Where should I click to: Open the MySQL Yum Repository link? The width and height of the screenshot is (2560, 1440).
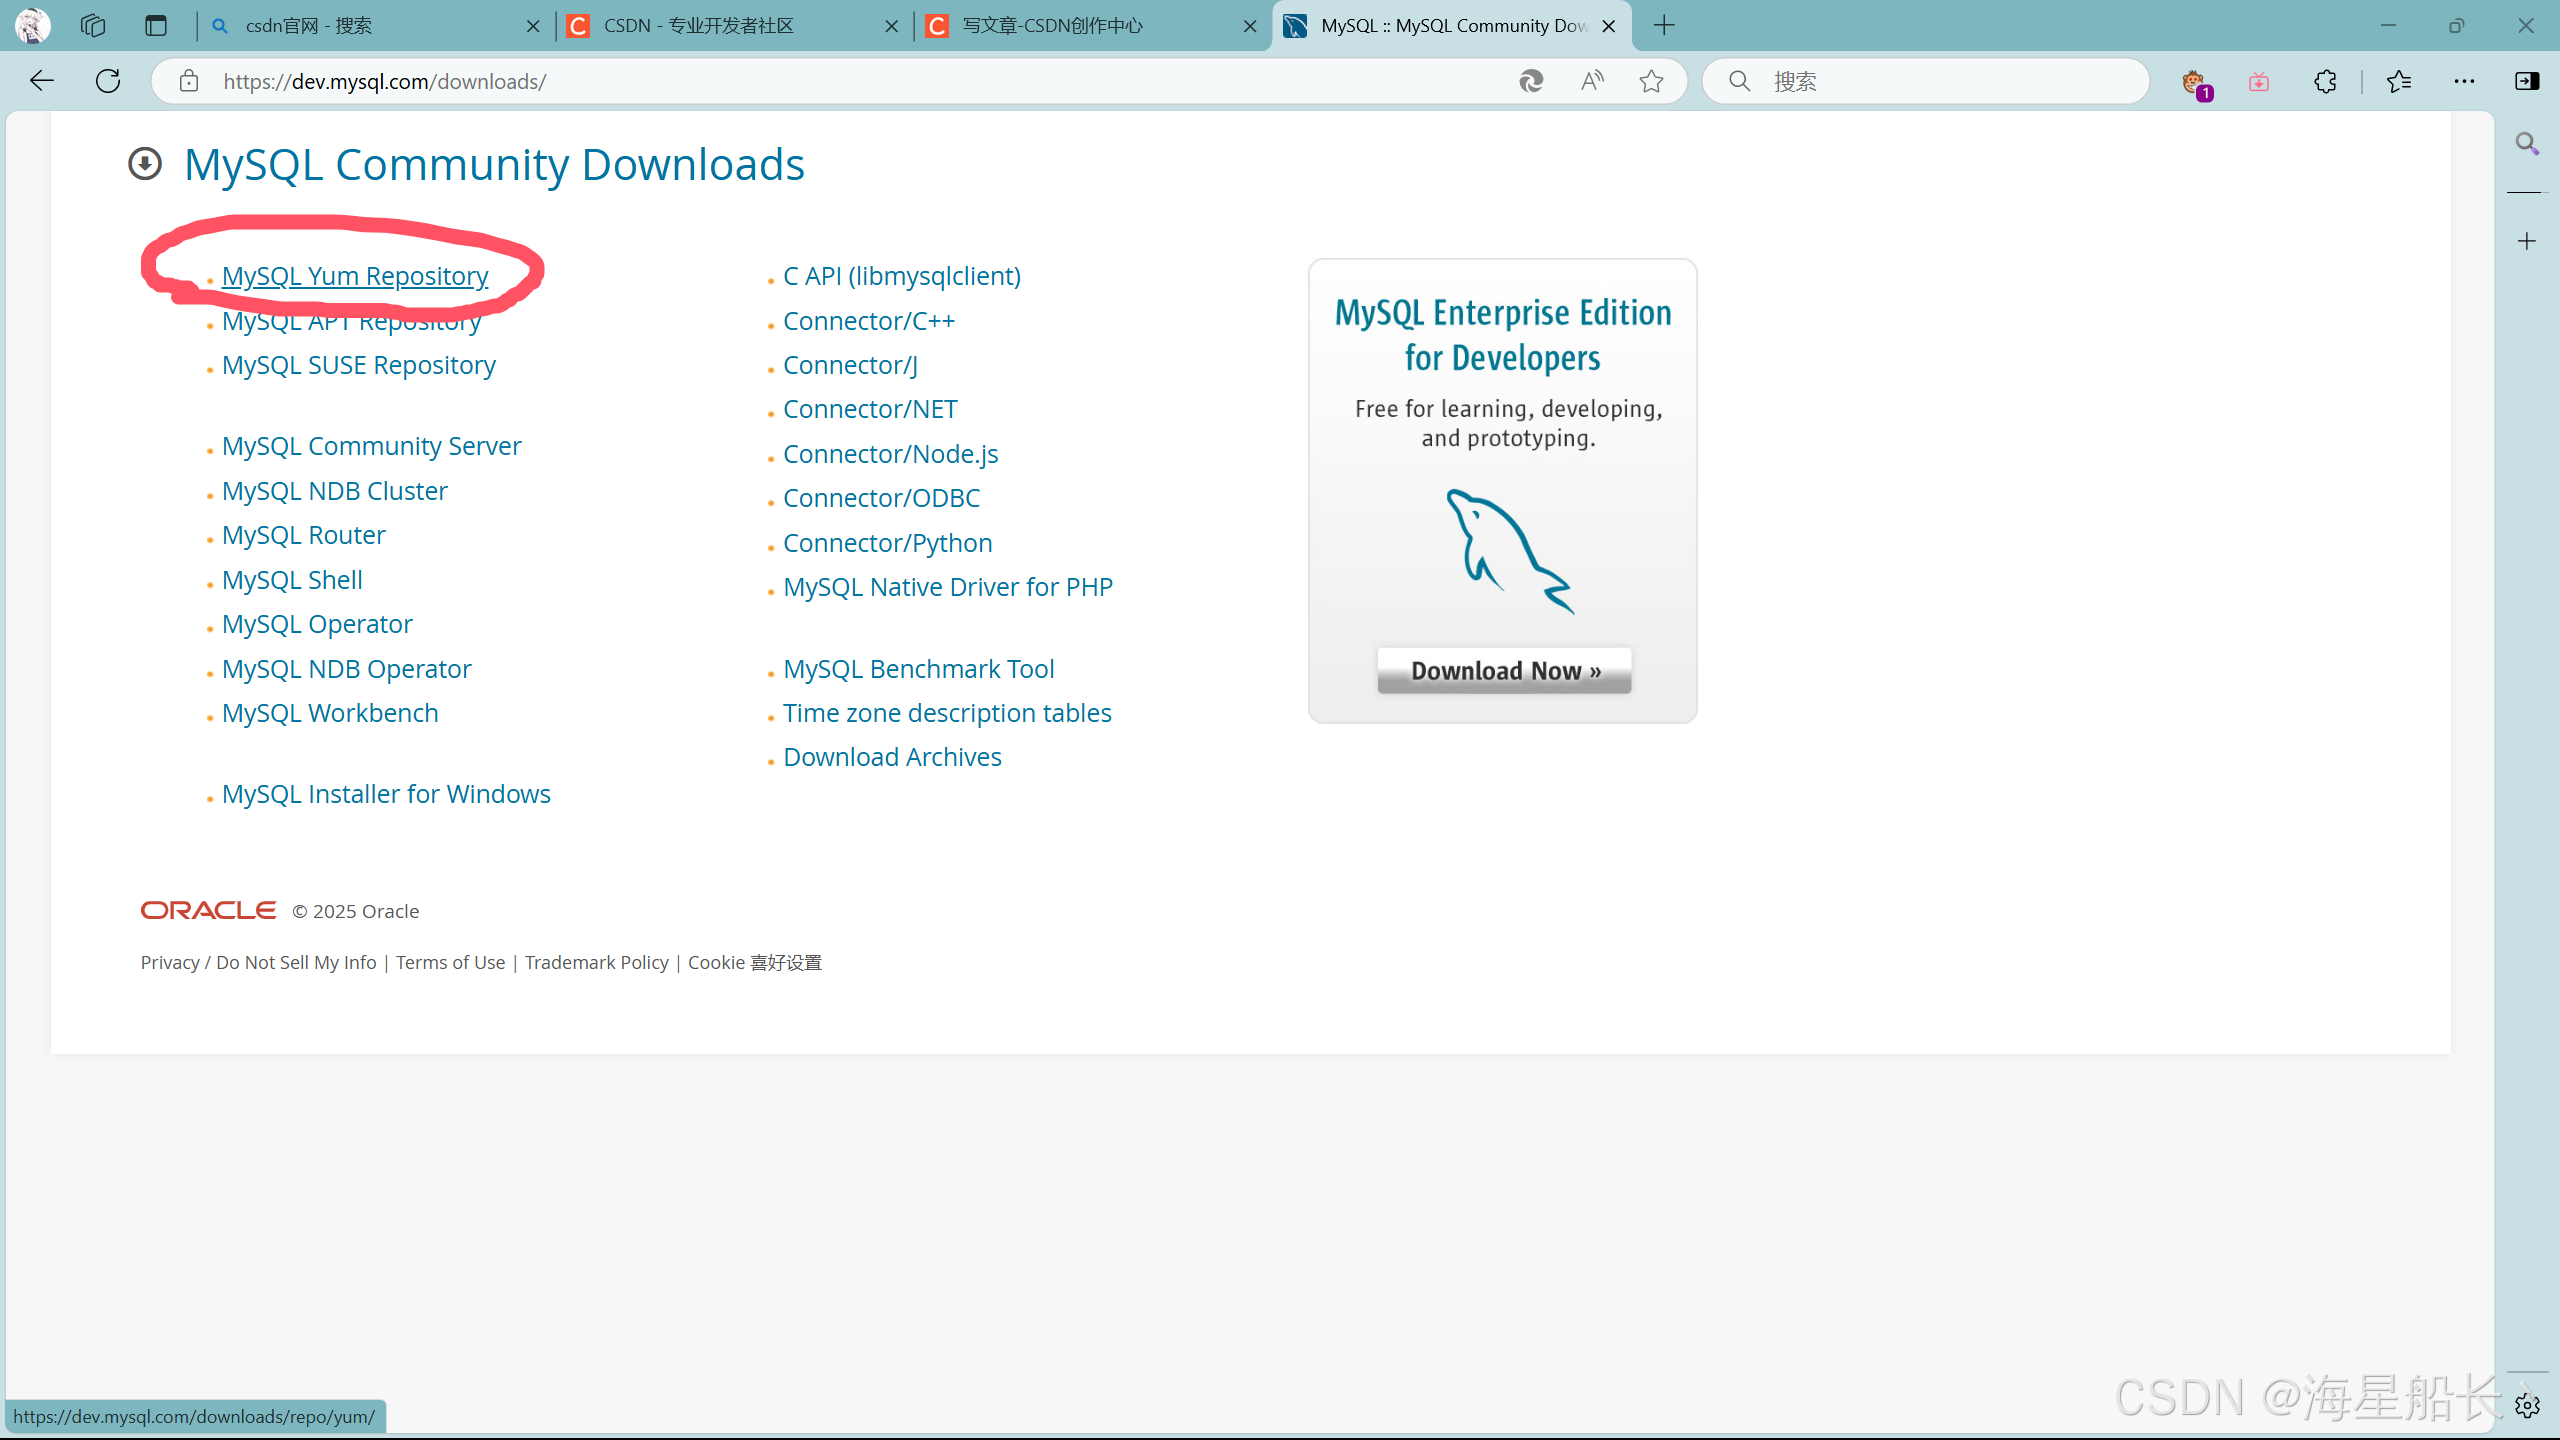point(355,276)
